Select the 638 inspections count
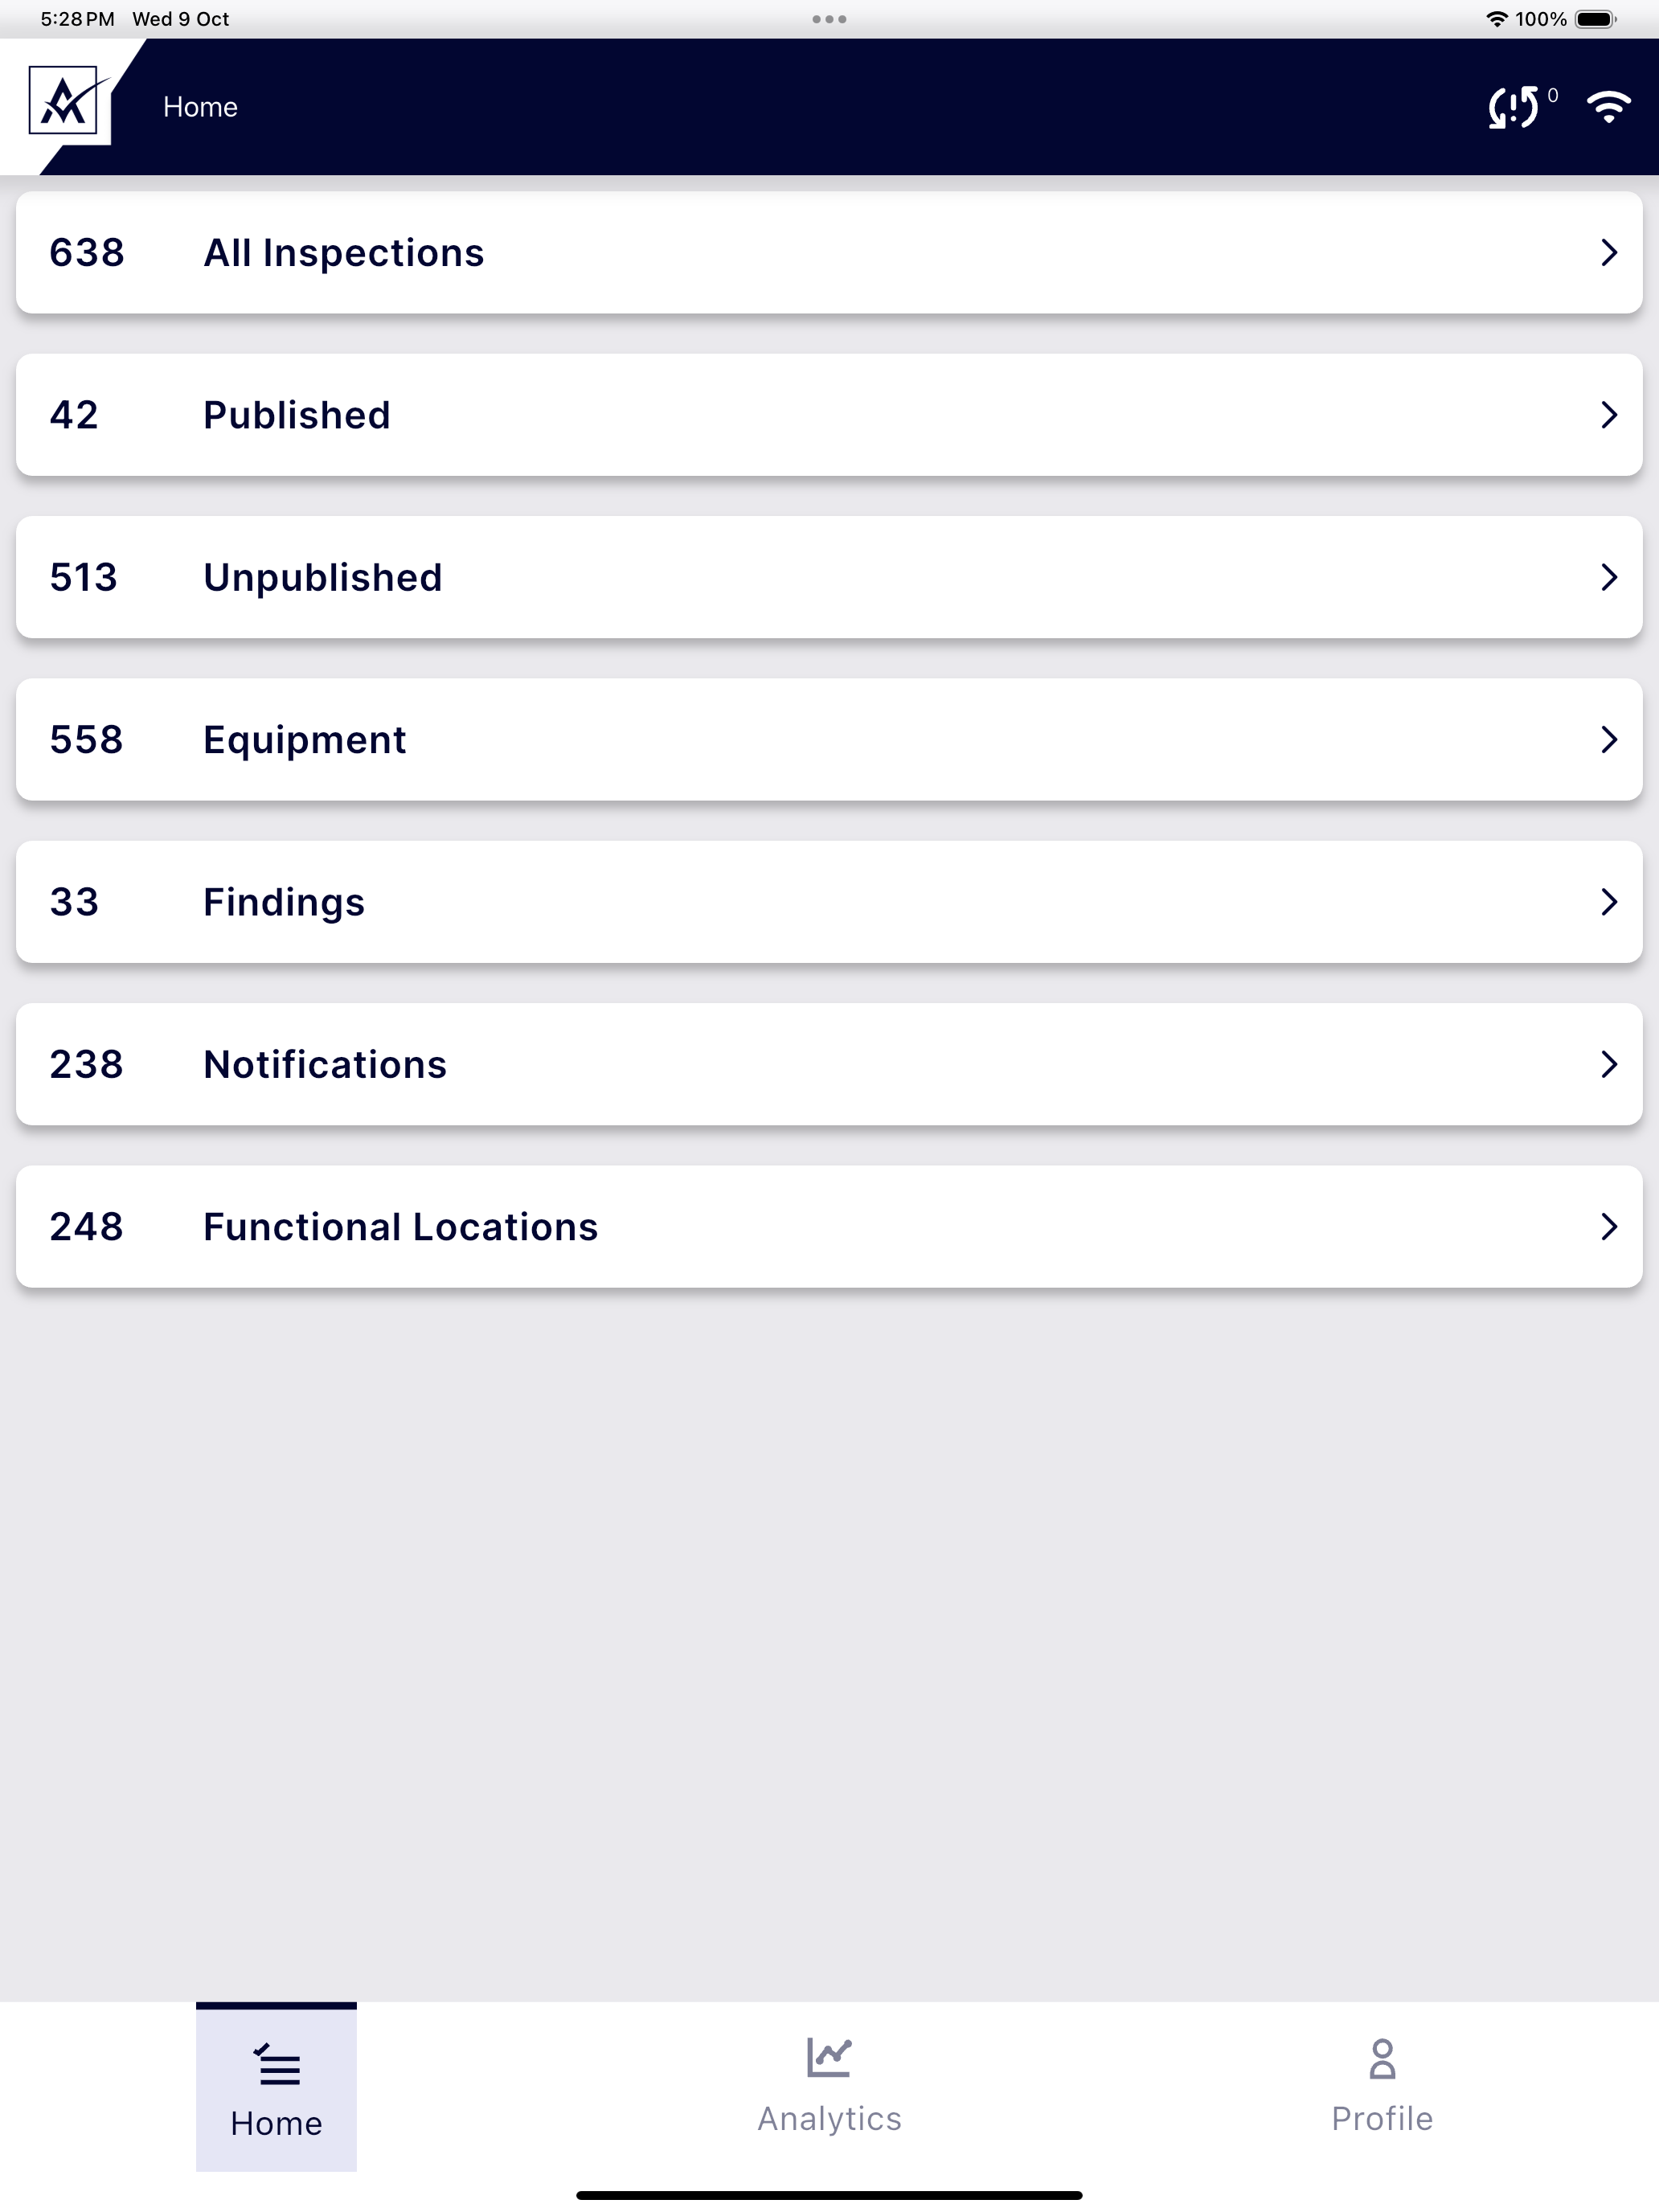The height and width of the screenshot is (2212, 1659). (87, 253)
